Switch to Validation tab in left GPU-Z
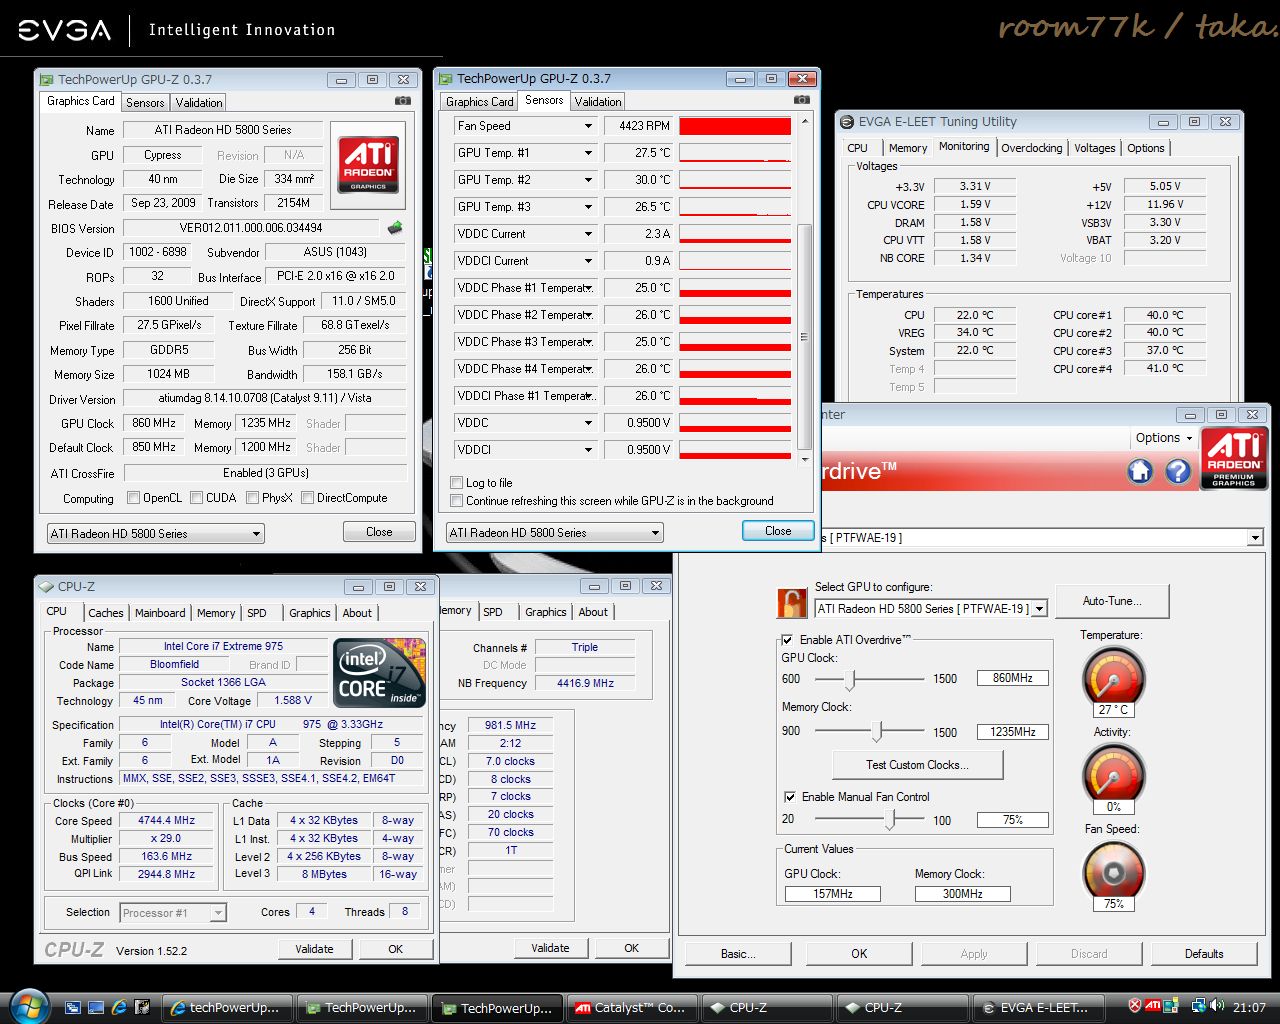 coord(199,103)
